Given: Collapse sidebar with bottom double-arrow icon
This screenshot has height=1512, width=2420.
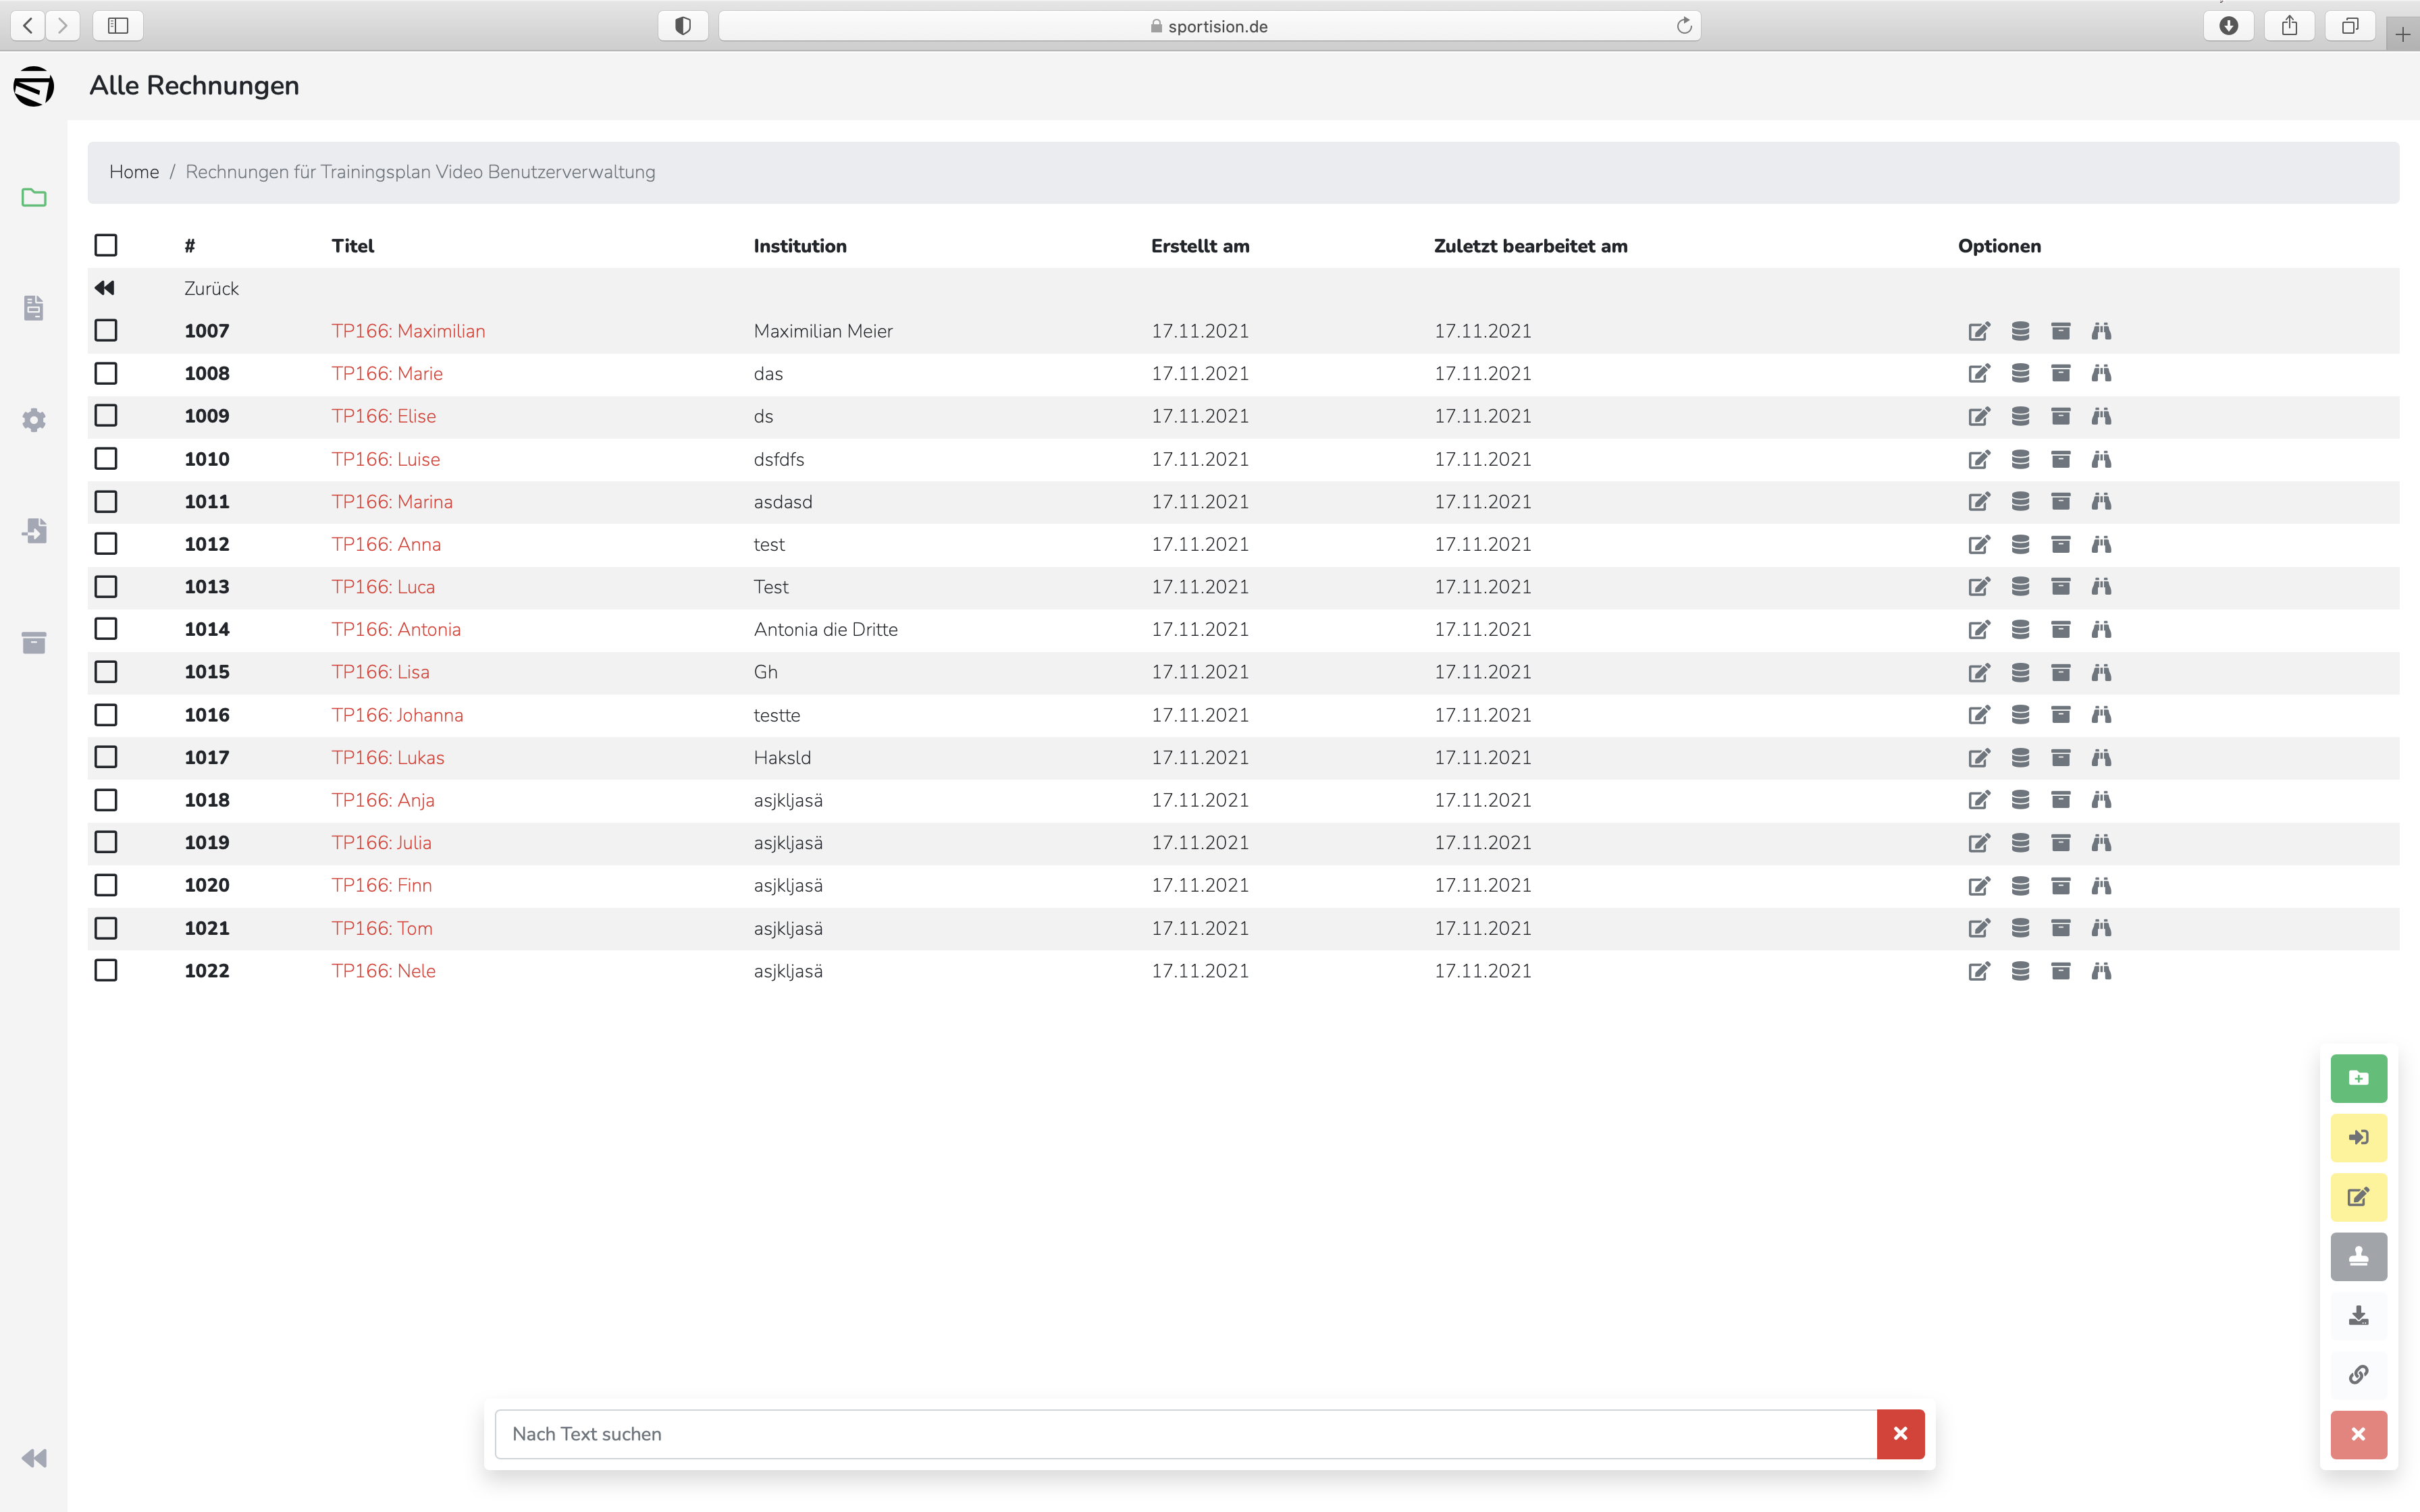Looking at the screenshot, I should pos(34,1458).
